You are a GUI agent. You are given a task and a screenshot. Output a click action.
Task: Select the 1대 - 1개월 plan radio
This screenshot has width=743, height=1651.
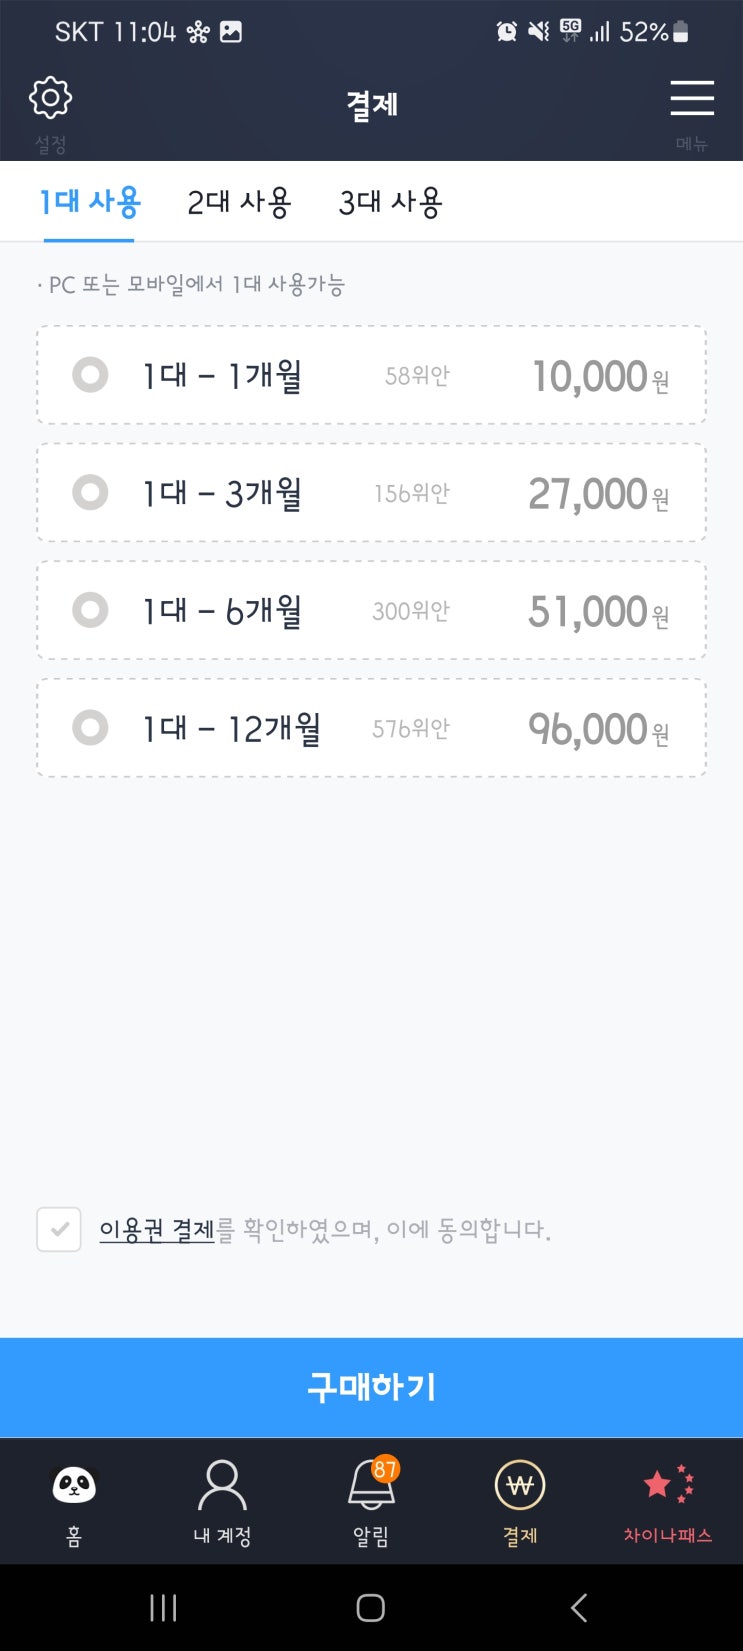tap(90, 376)
